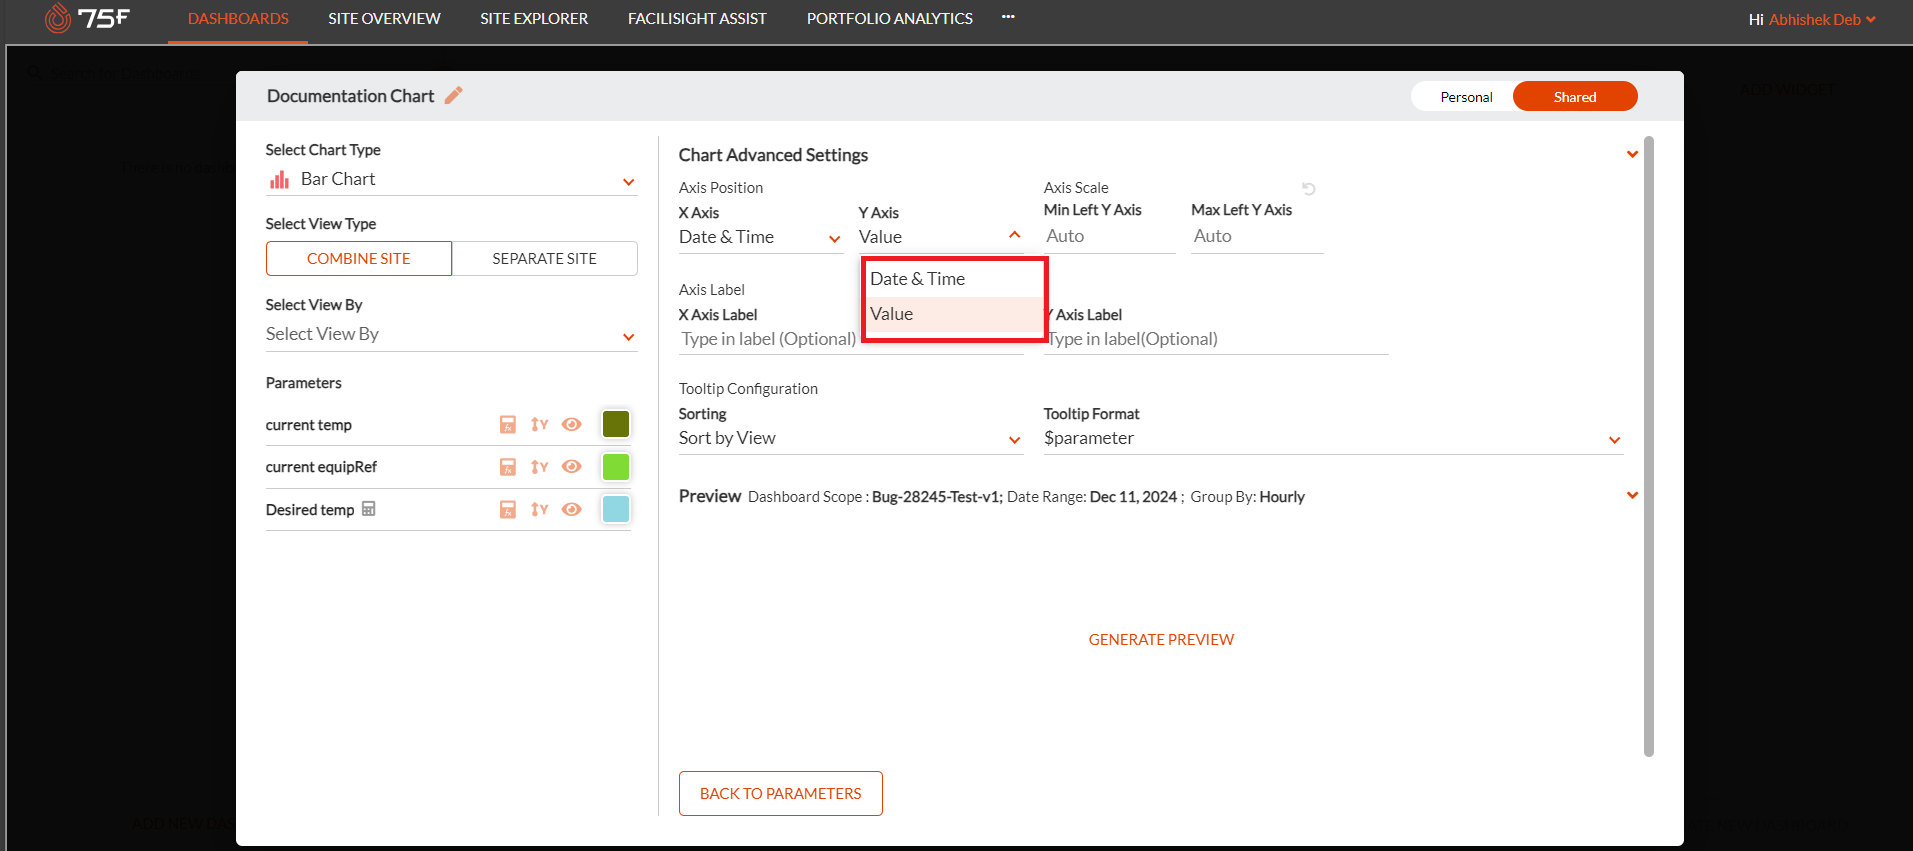
Task: Choose Date & Time in Y Axis list
Action: 954,279
